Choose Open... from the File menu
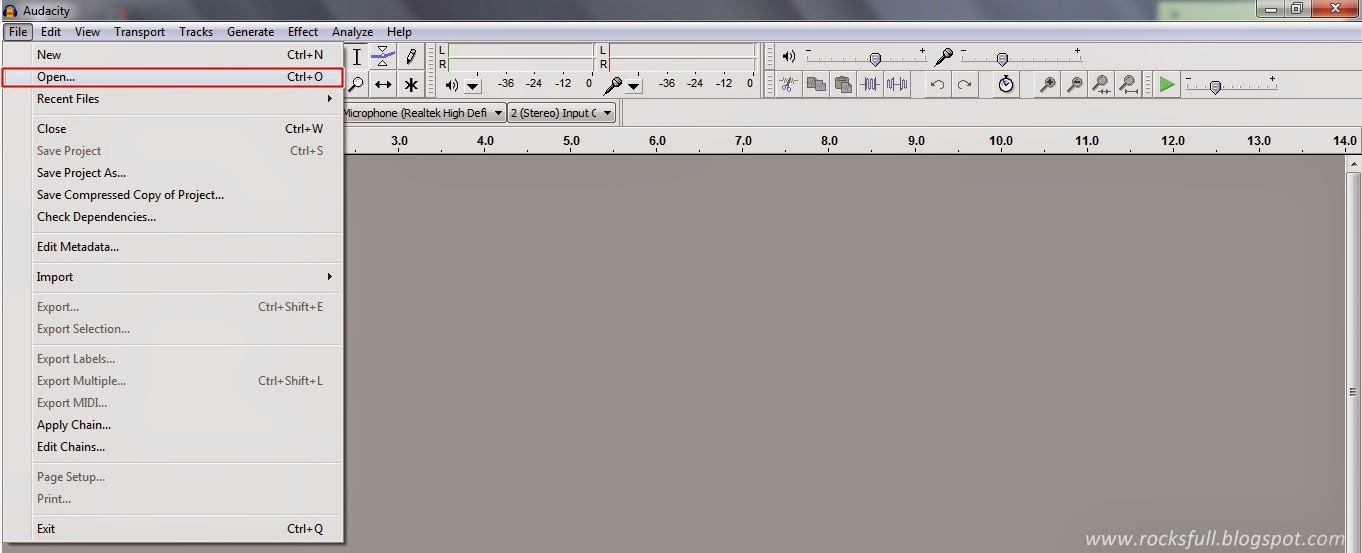Image resolution: width=1362 pixels, height=553 pixels. pyautogui.click(x=173, y=77)
